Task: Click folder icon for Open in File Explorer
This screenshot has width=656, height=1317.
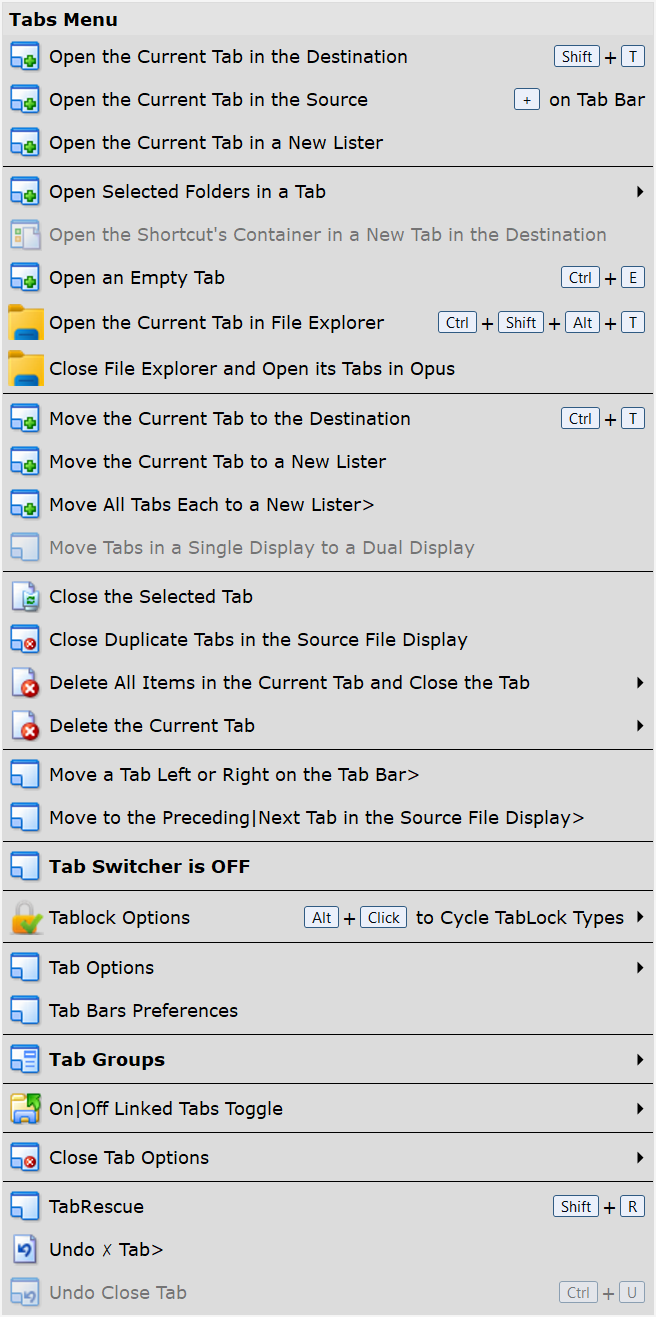Action: point(25,323)
